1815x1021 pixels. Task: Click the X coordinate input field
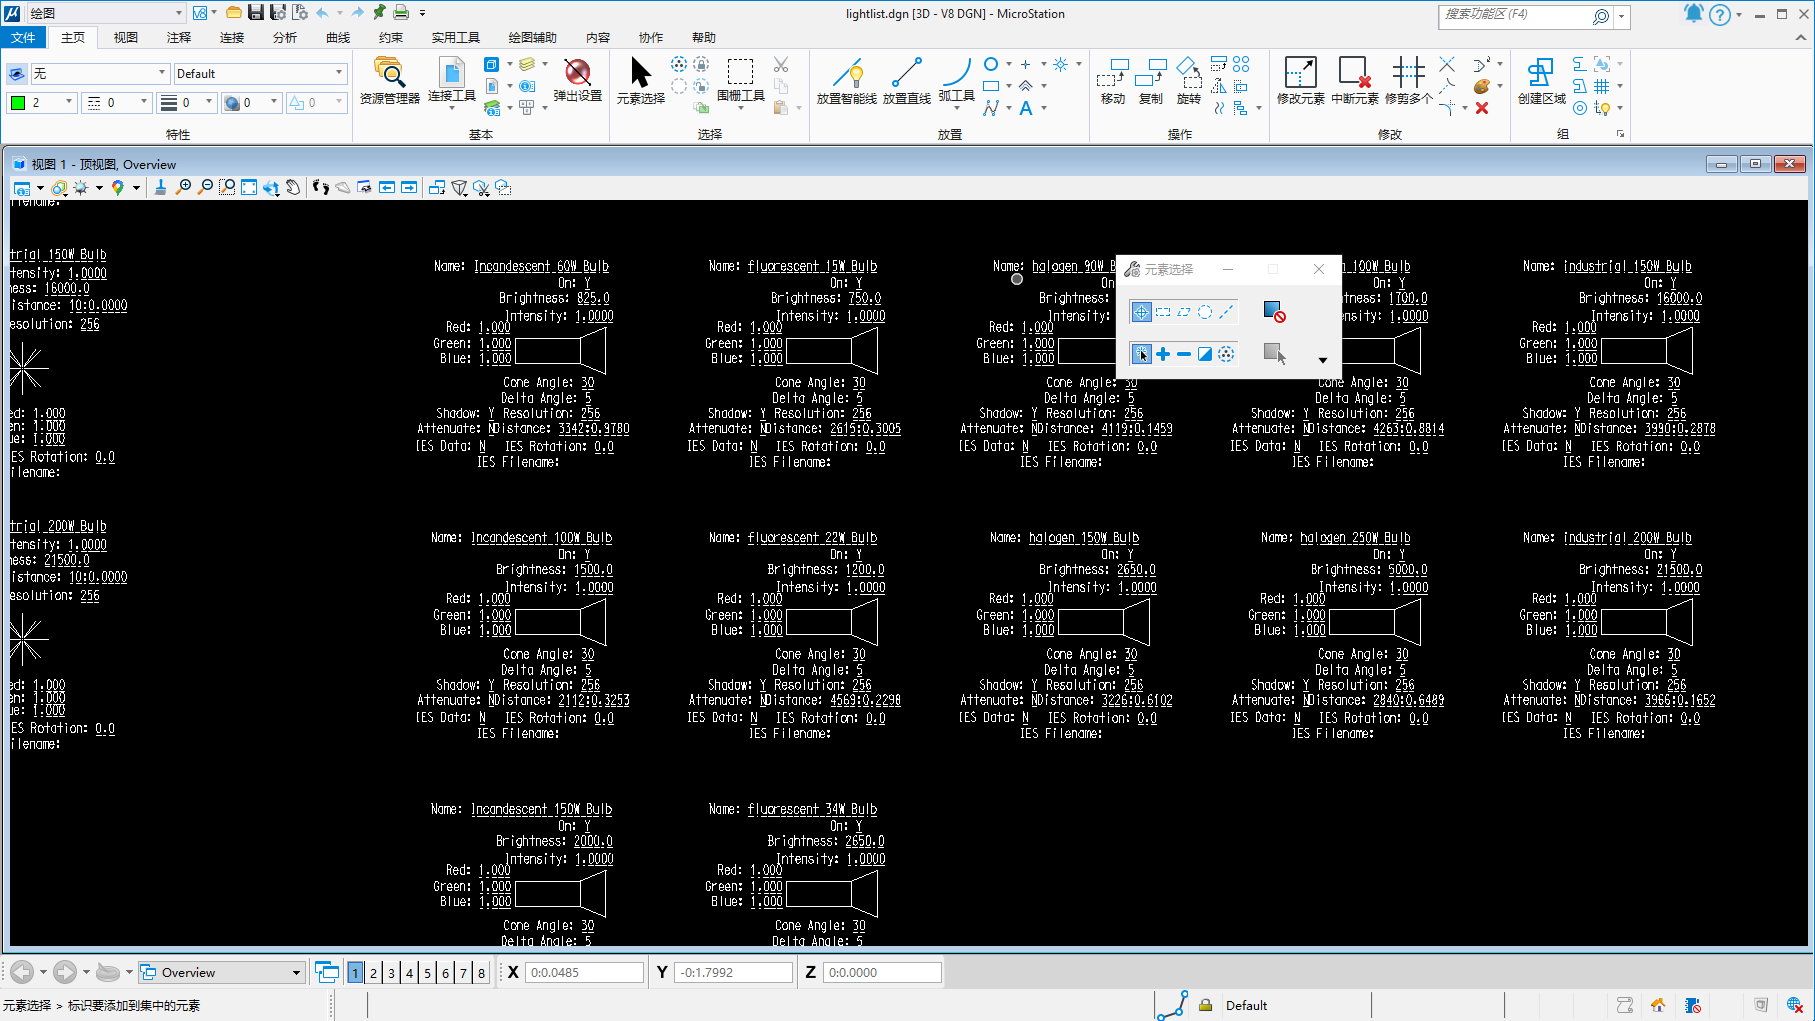coord(584,973)
